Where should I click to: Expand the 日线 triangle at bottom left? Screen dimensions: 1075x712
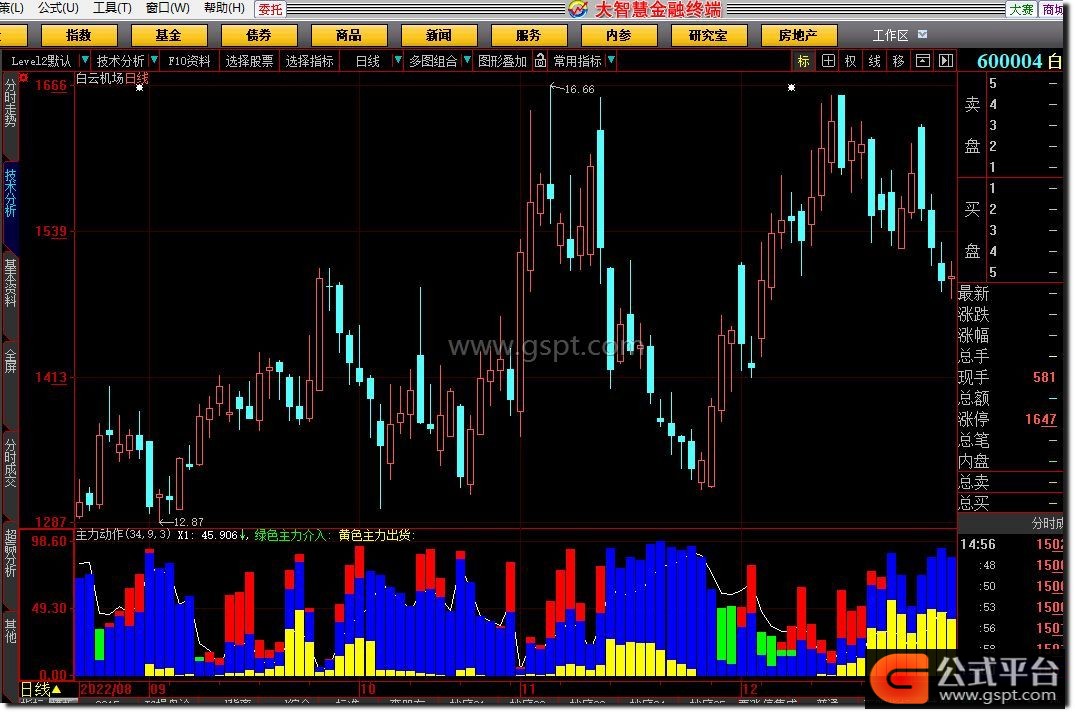coord(57,689)
